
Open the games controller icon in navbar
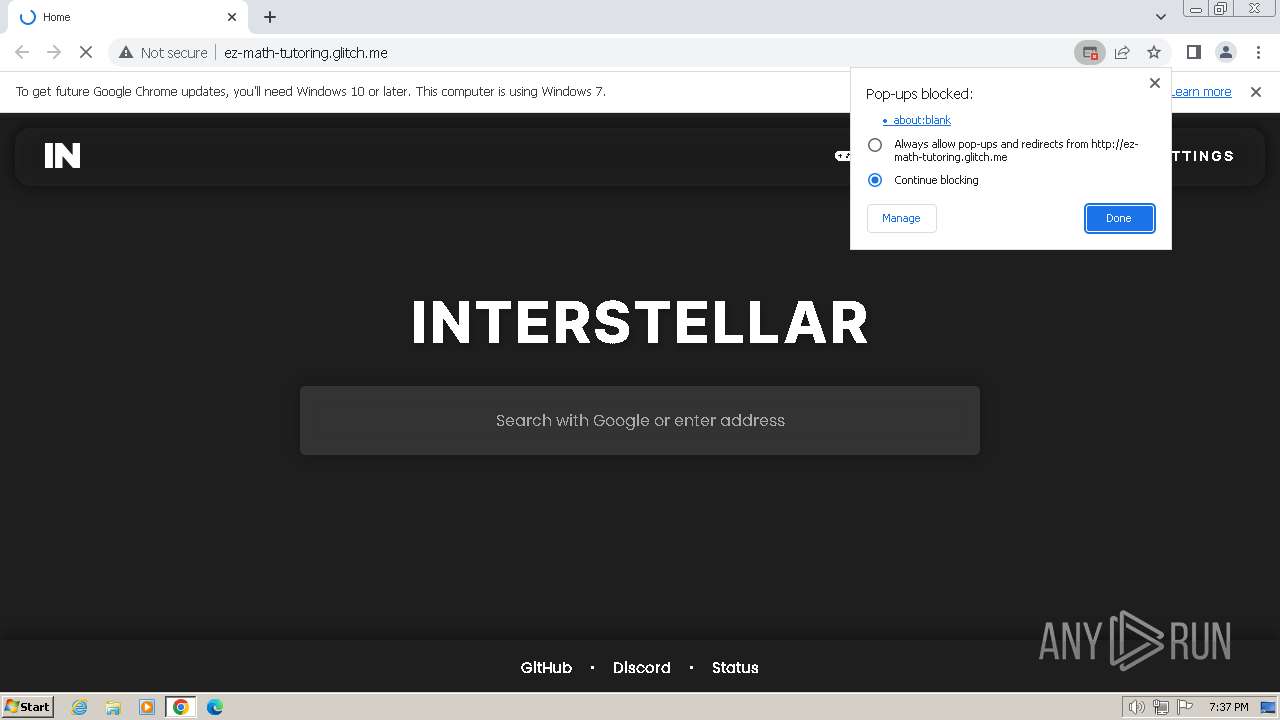point(843,156)
